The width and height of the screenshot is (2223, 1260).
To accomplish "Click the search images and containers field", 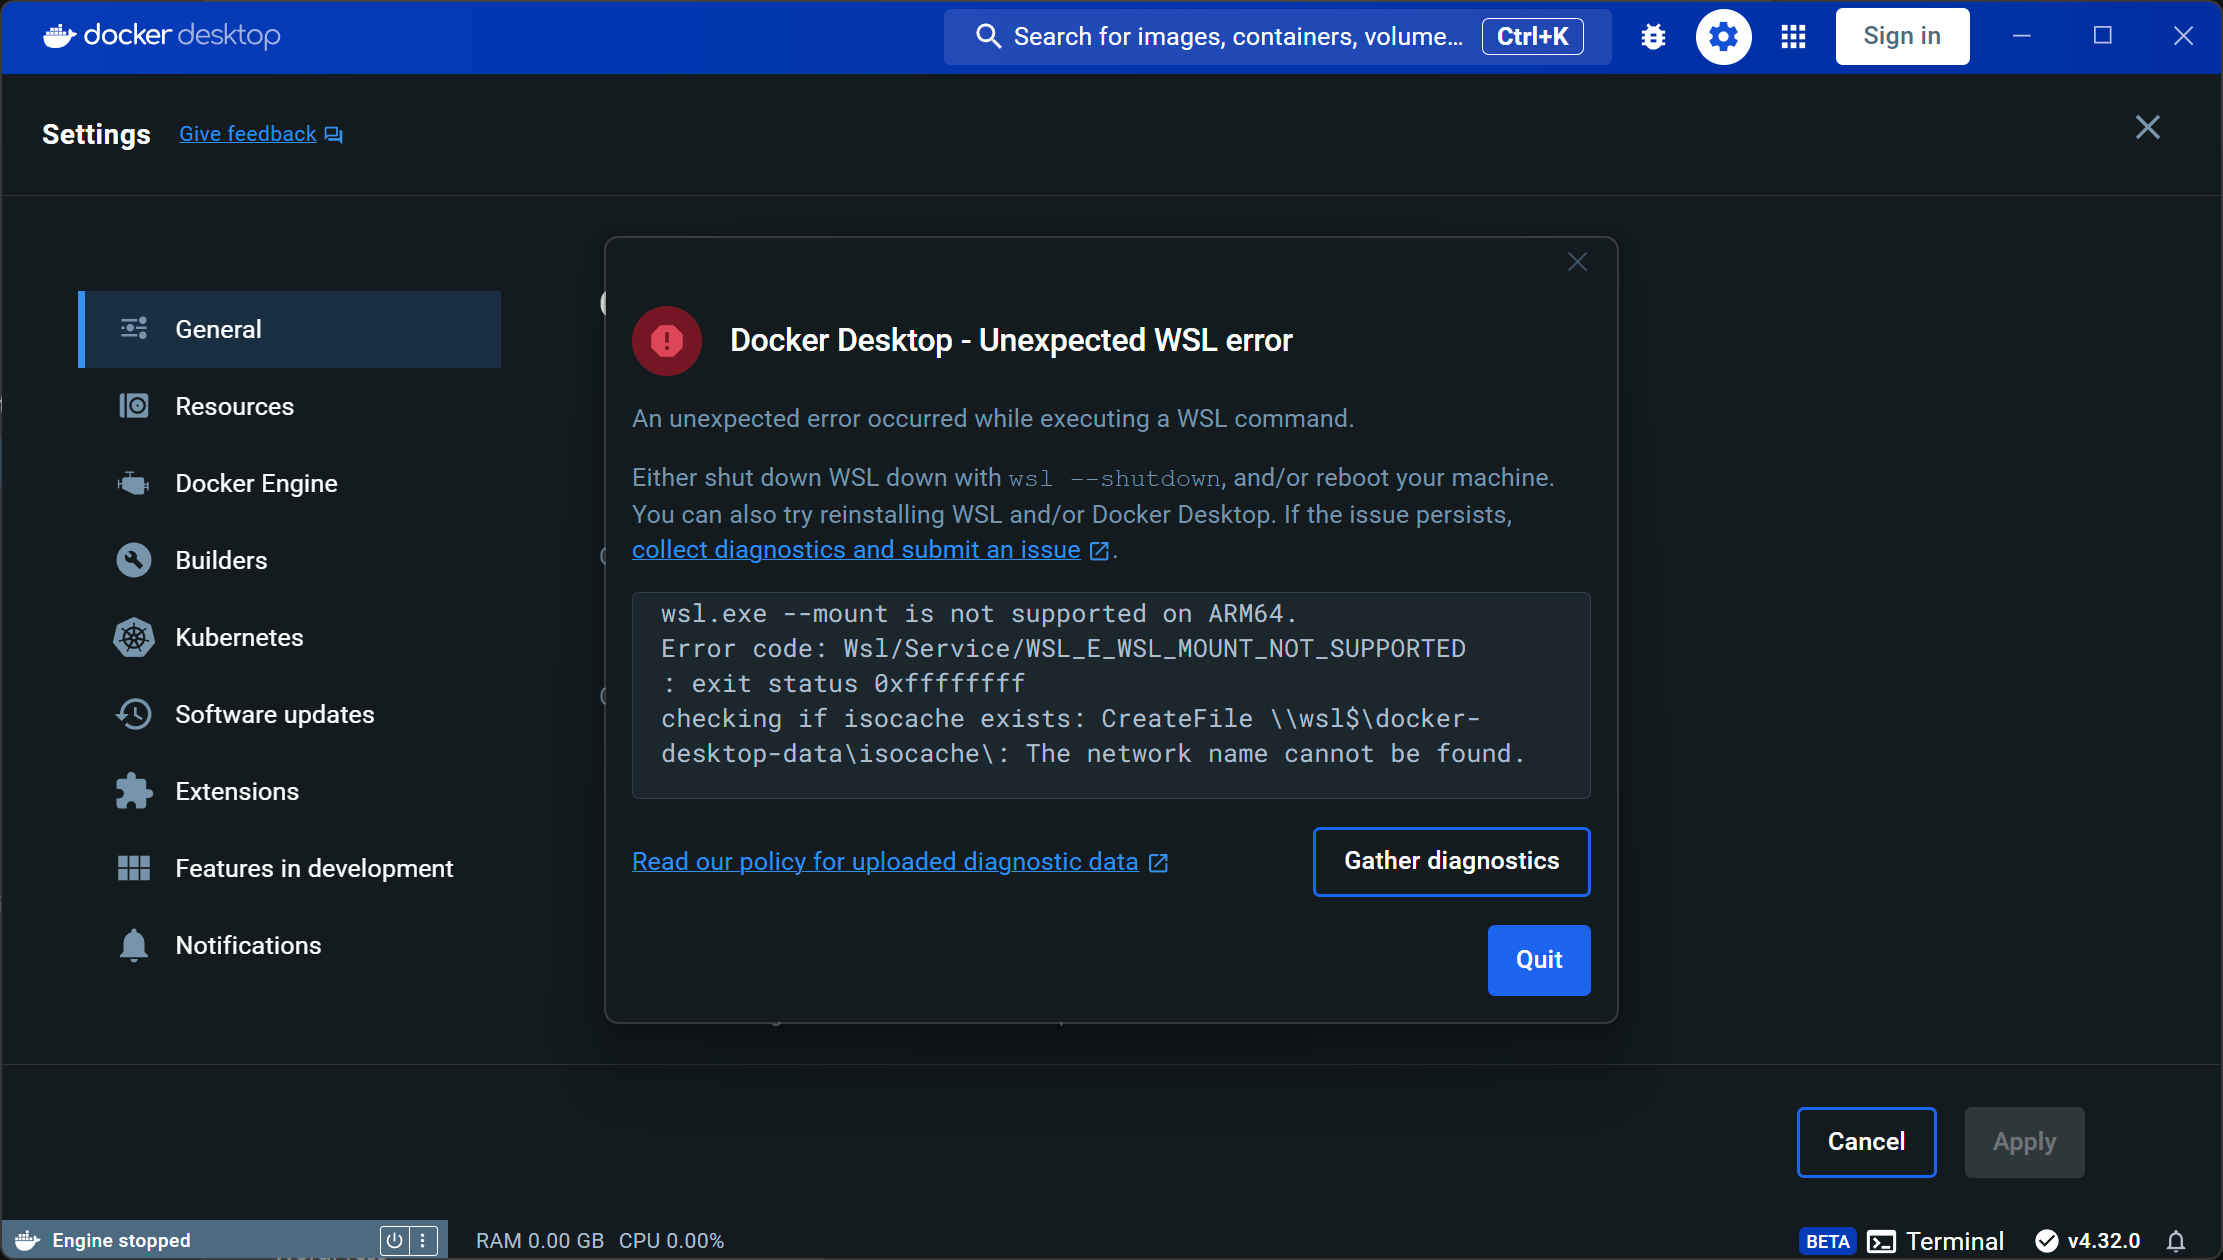I will [1236, 37].
